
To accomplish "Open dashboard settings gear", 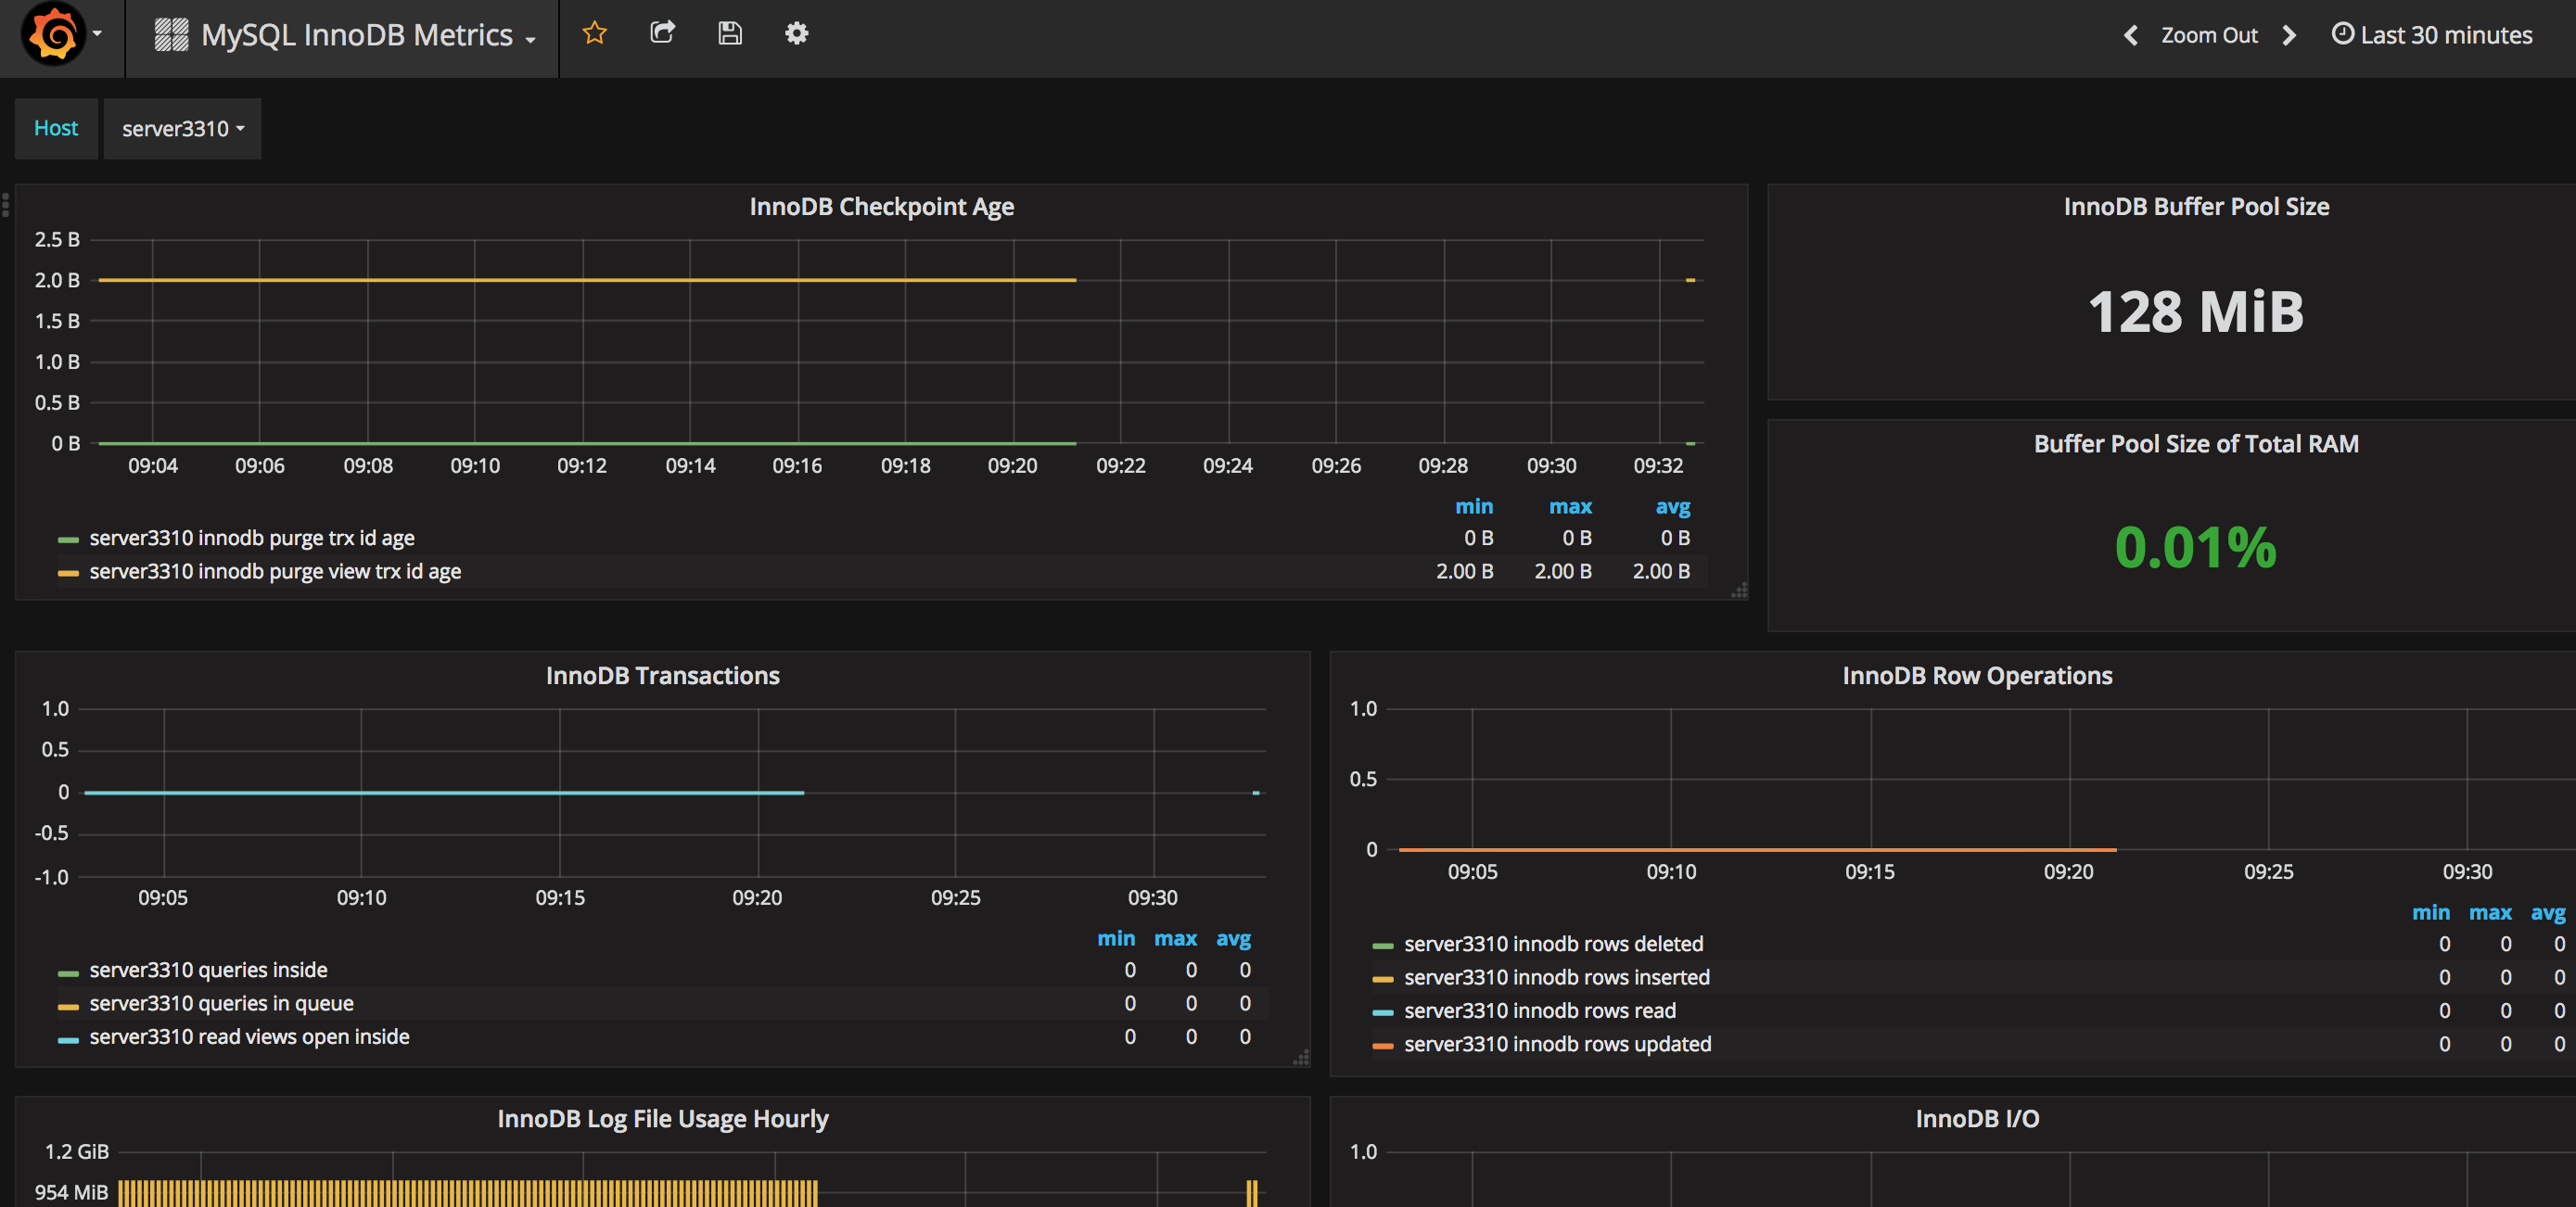I will 796,33.
